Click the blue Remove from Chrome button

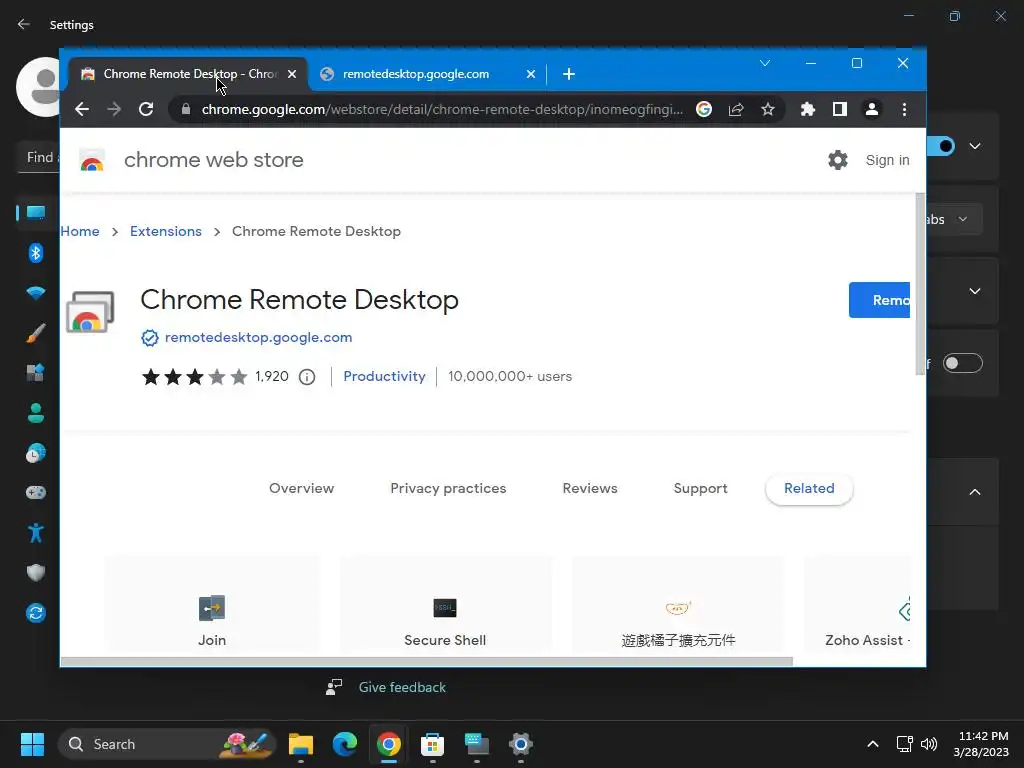coord(880,300)
